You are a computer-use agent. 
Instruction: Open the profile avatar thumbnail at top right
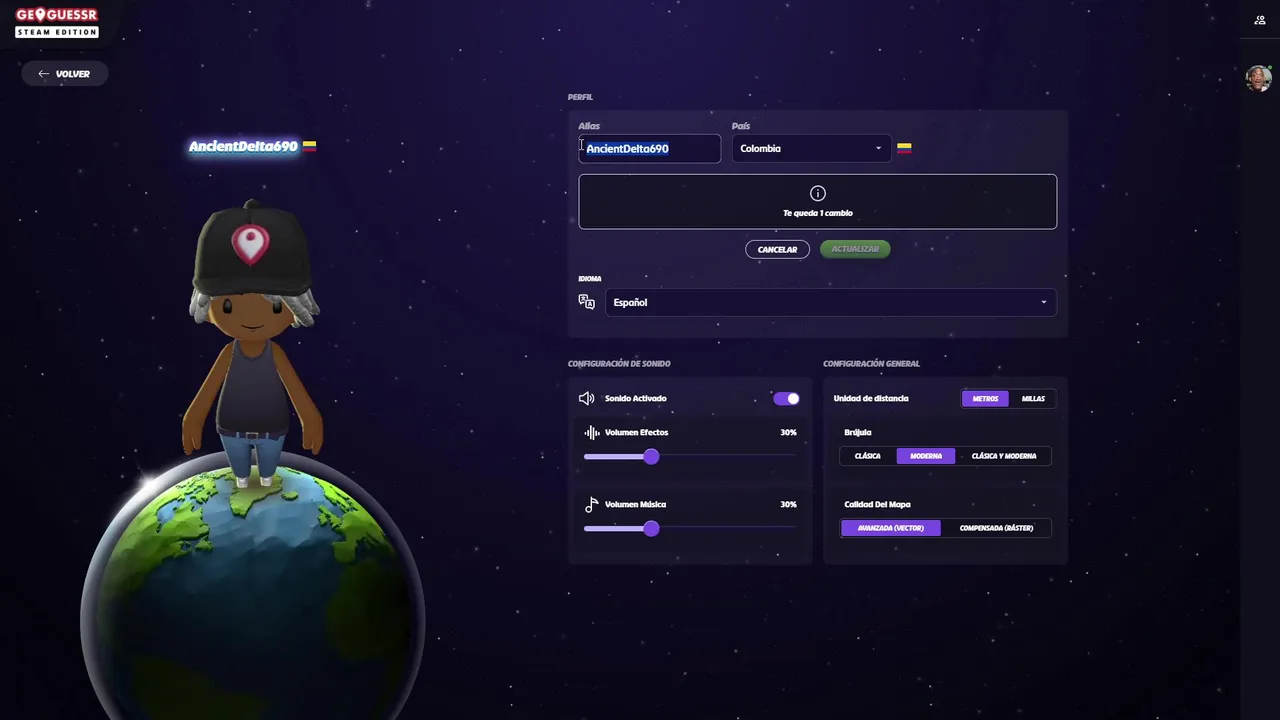click(x=1258, y=78)
